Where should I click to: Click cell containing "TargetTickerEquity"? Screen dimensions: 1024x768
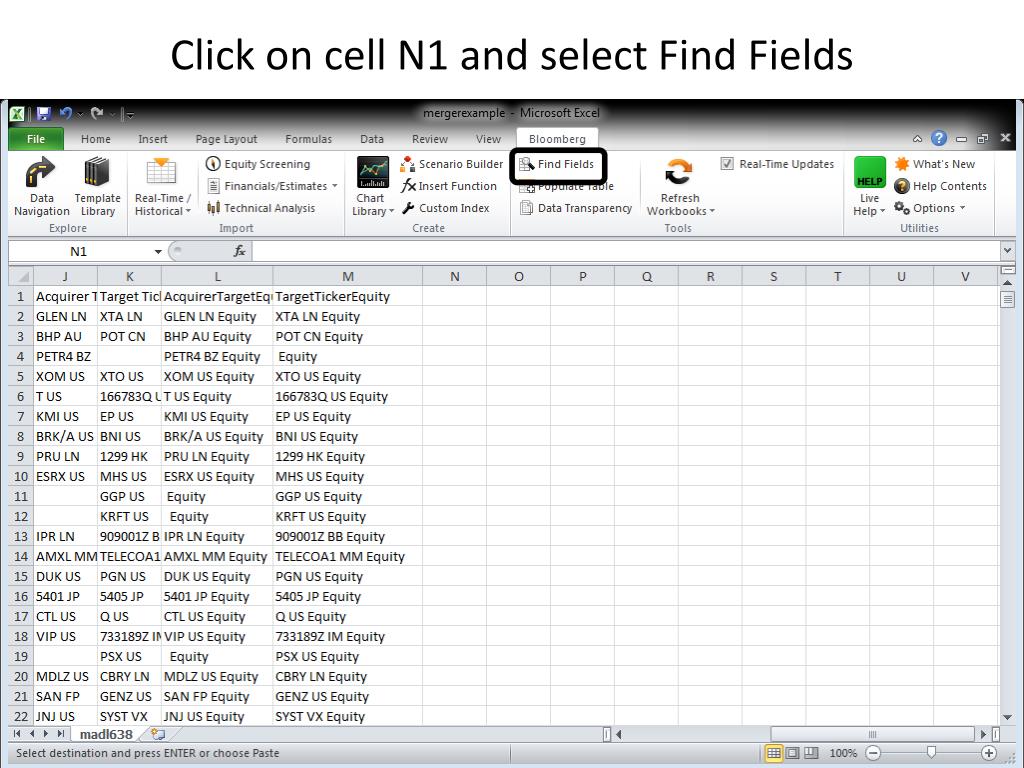click(x=347, y=296)
